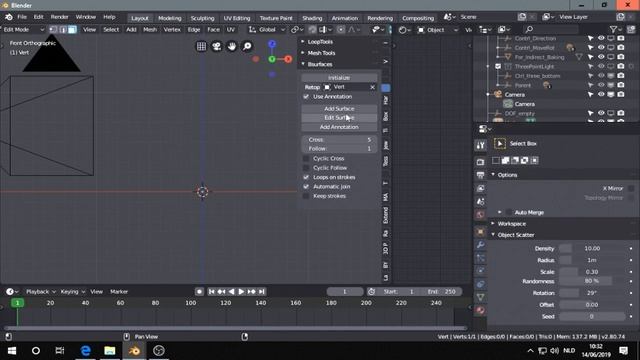Image resolution: width=640 pixels, height=360 pixels.
Task: Toggle the Use Annotation checkbox
Action: [306, 97]
